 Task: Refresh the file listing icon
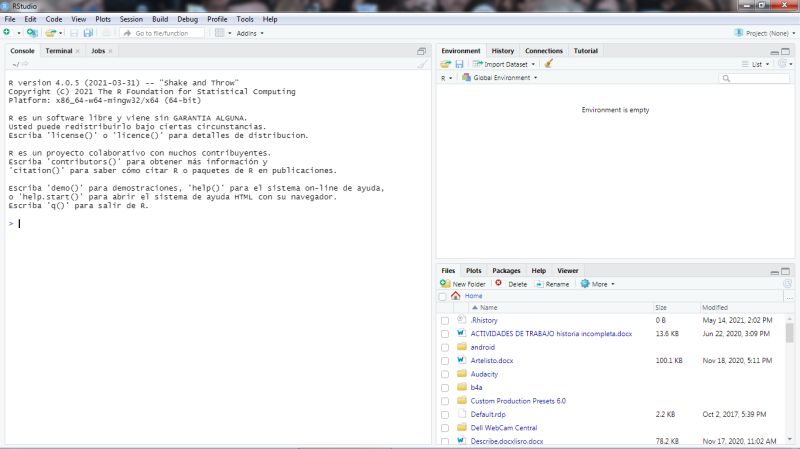click(x=787, y=284)
